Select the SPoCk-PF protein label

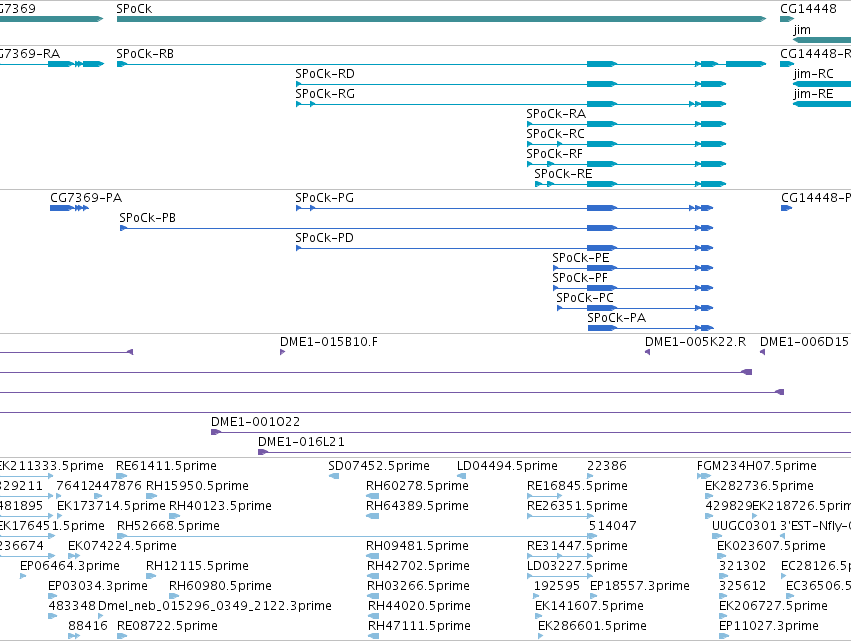pos(580,278)
